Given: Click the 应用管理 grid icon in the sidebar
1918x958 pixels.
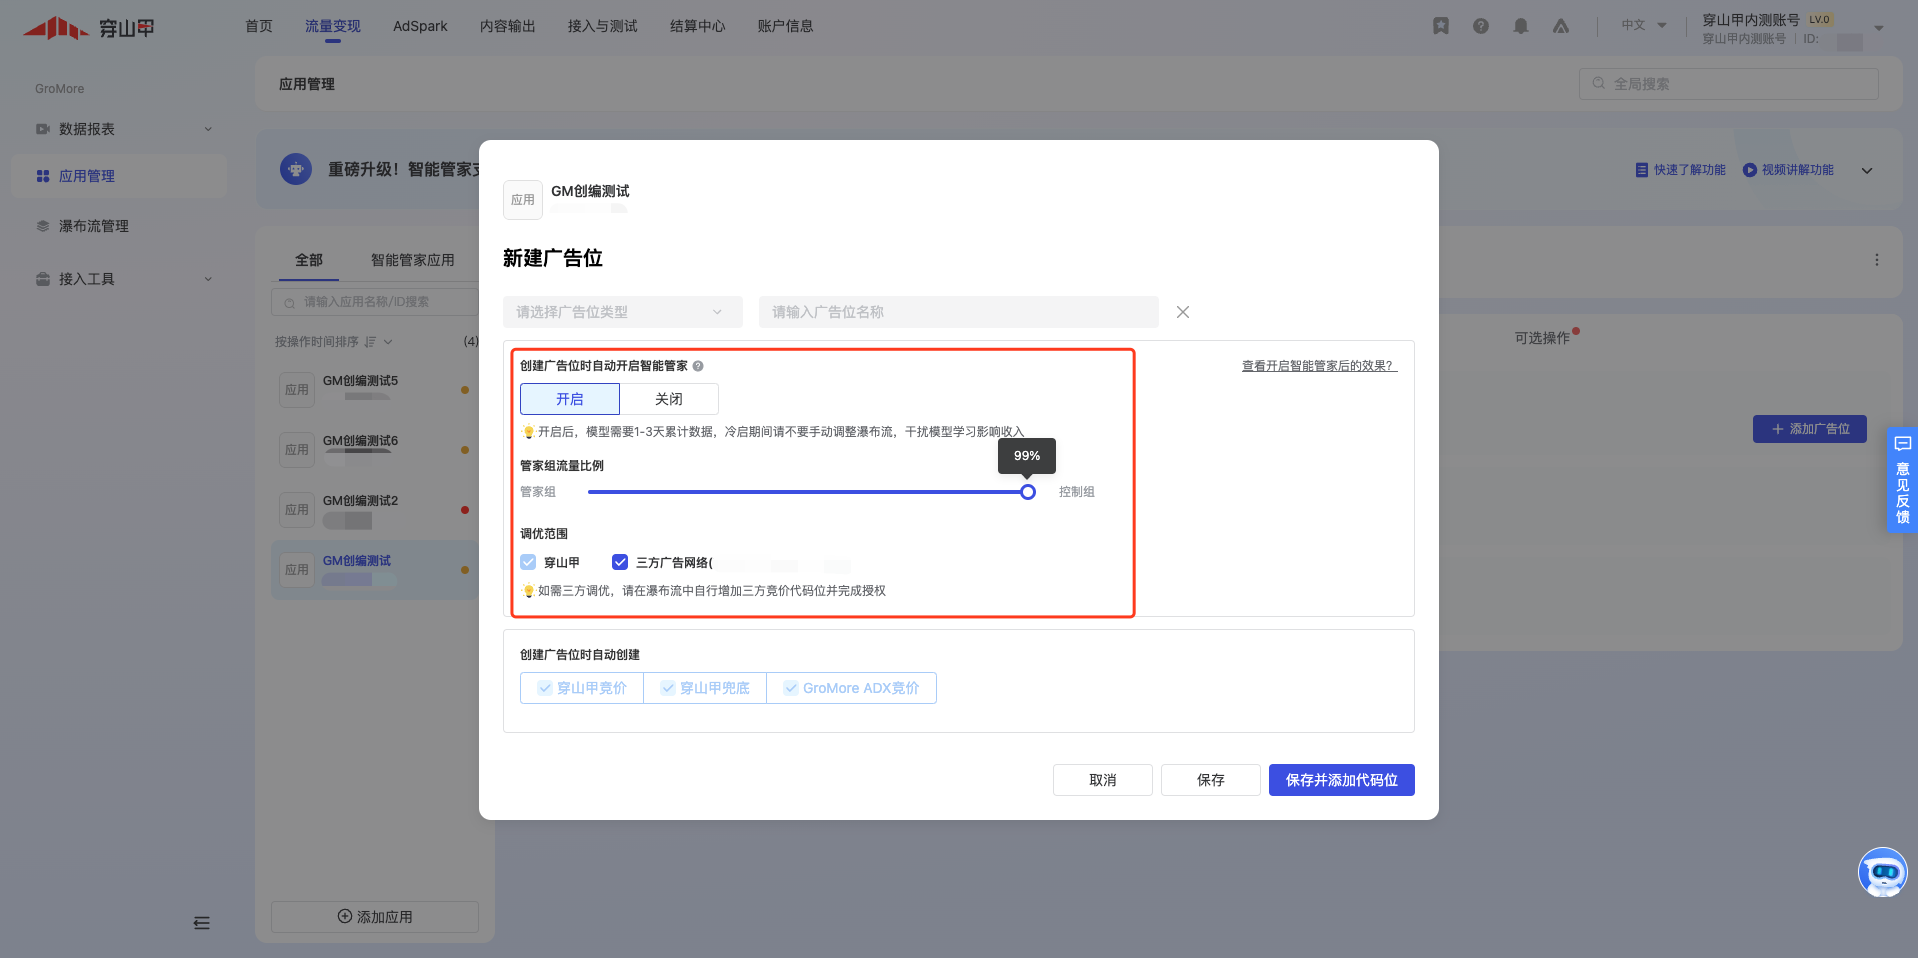Looking at the screenshot, I should tap(43, 176).
